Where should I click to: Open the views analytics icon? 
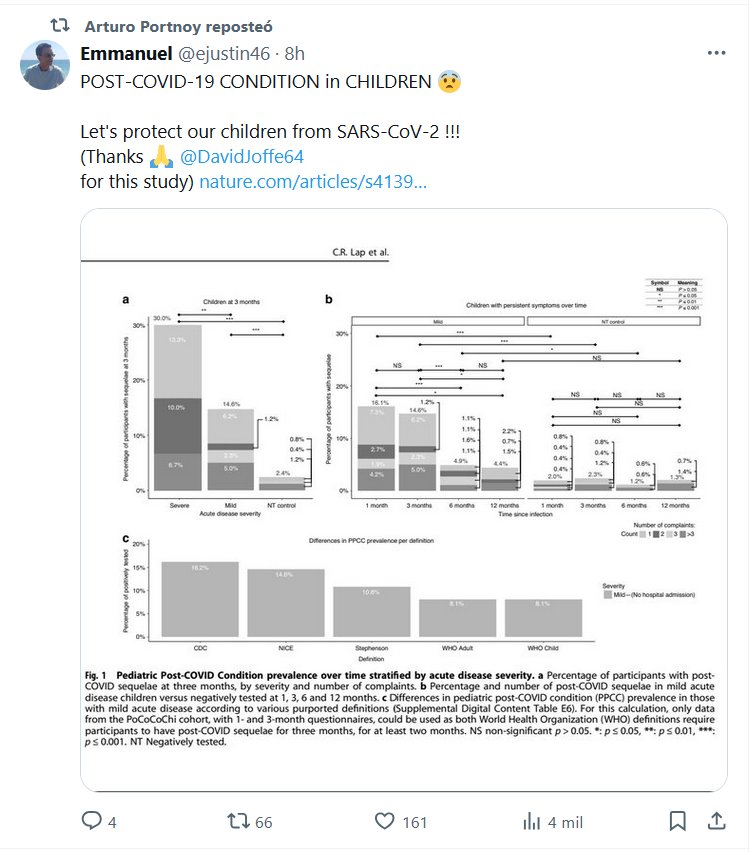point(531,821)
